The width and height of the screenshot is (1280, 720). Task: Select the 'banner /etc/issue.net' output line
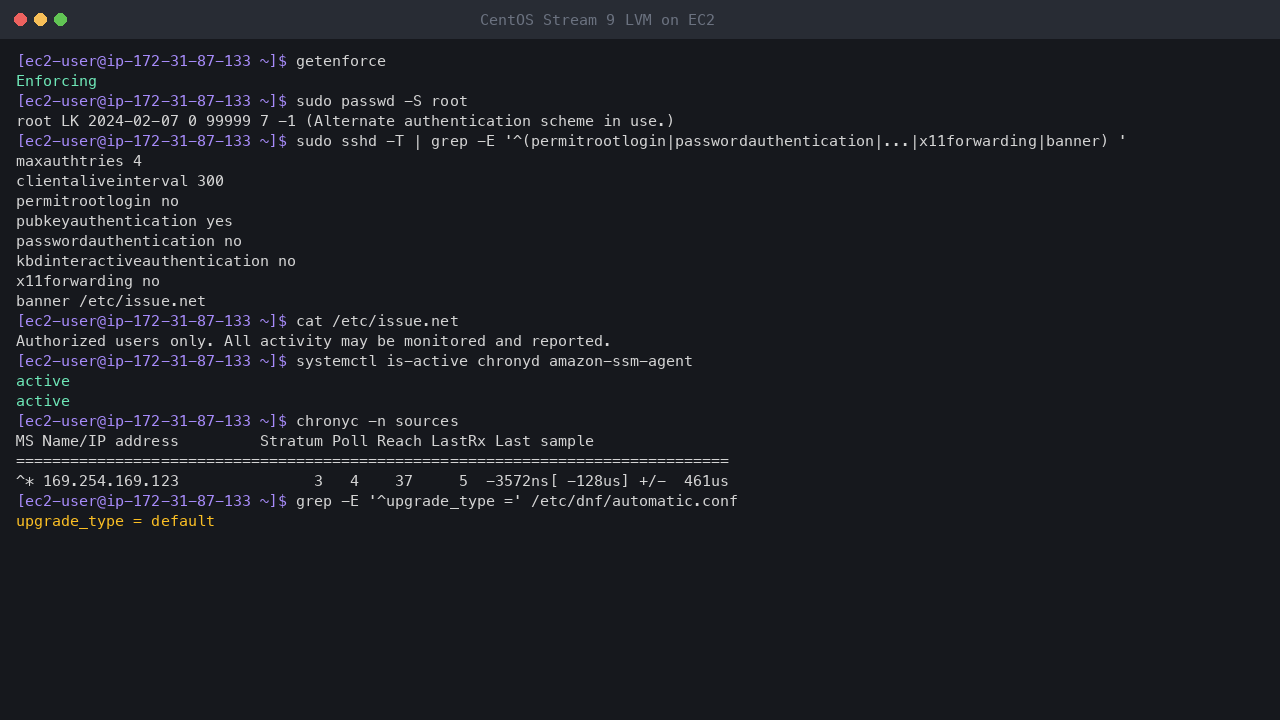pos(111,301)
